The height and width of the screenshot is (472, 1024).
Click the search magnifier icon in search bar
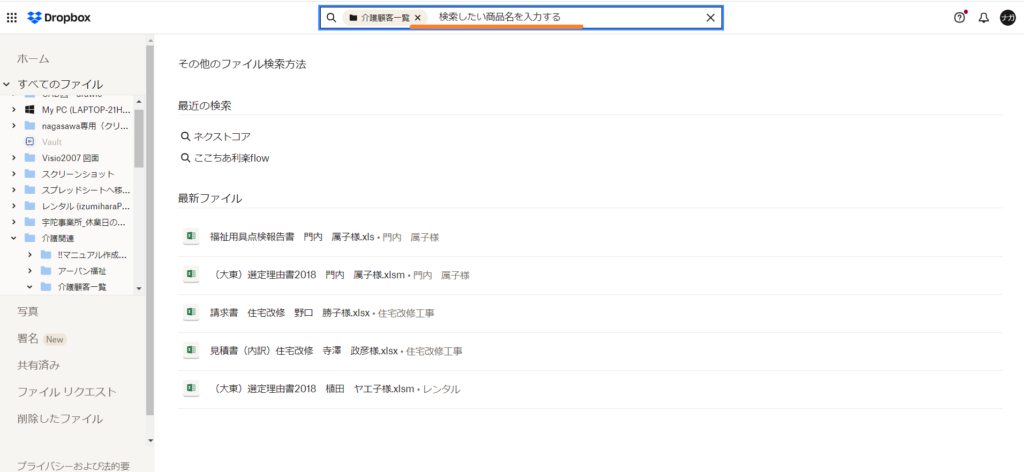(x=331, y=18)
